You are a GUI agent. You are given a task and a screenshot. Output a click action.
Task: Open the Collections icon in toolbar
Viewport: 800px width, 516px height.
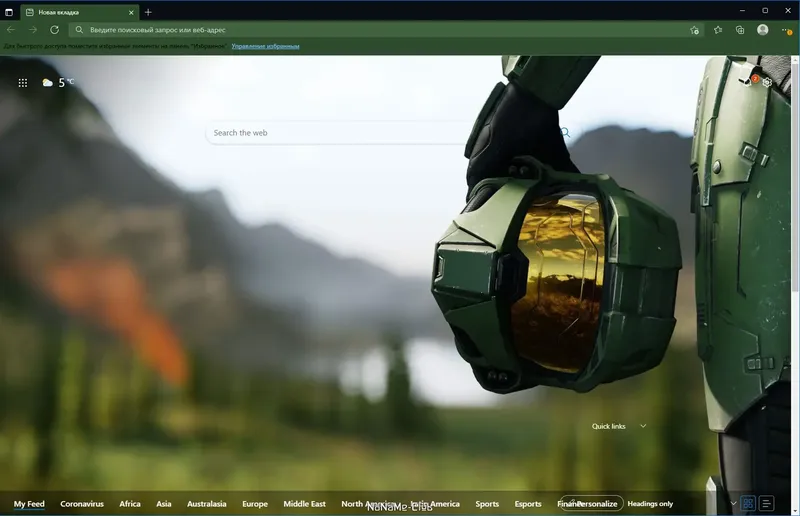tap(740, 30)
